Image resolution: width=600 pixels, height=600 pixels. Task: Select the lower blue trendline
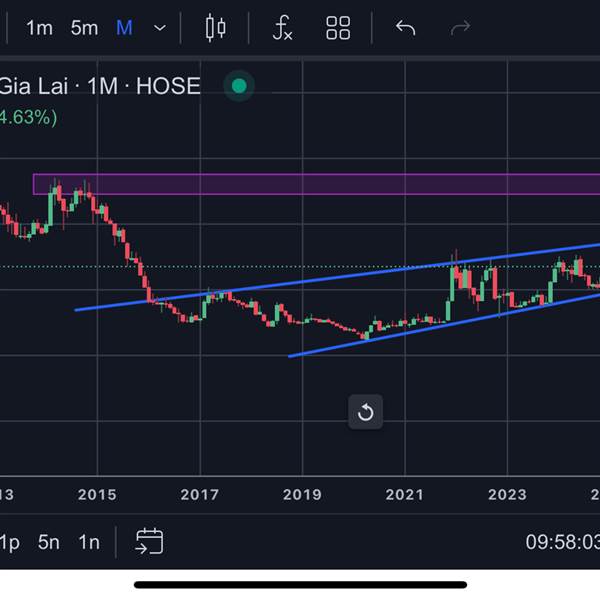coord(444,325)
